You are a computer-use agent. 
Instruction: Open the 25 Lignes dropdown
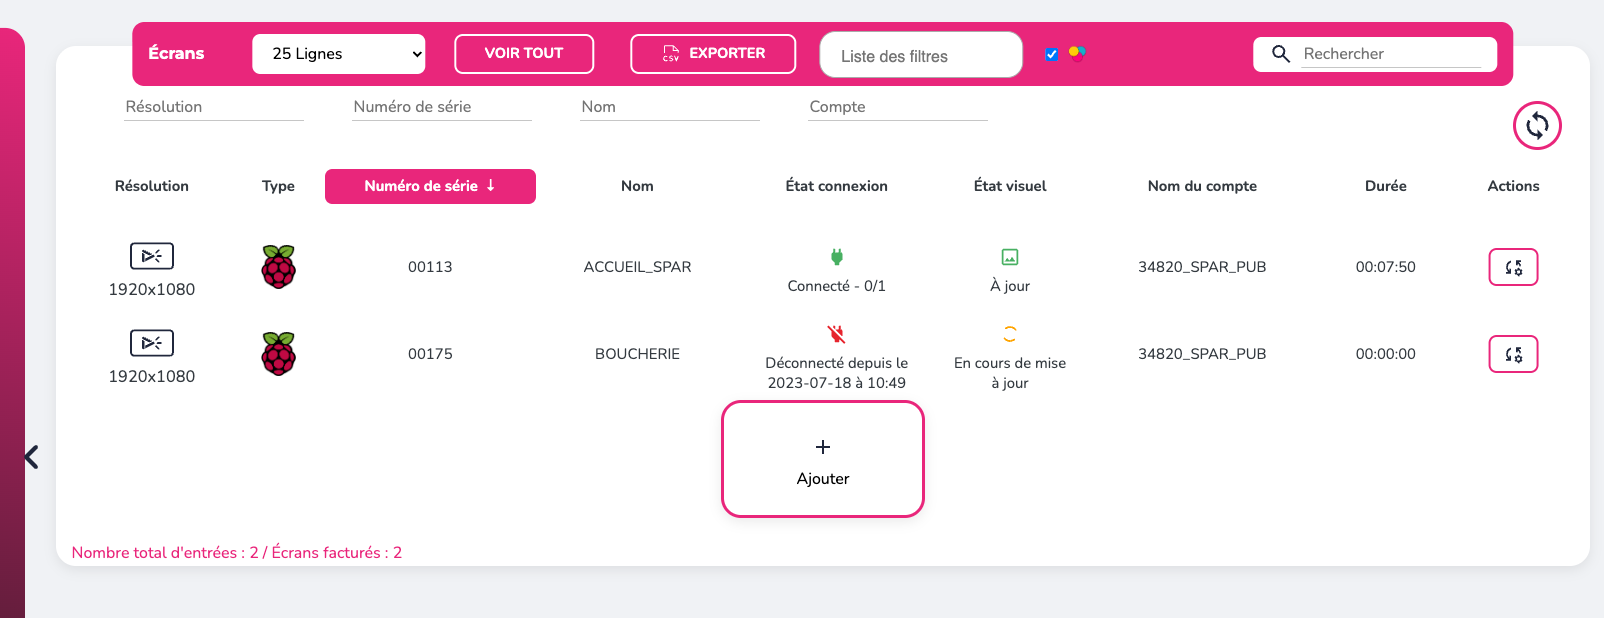(338, 54)
